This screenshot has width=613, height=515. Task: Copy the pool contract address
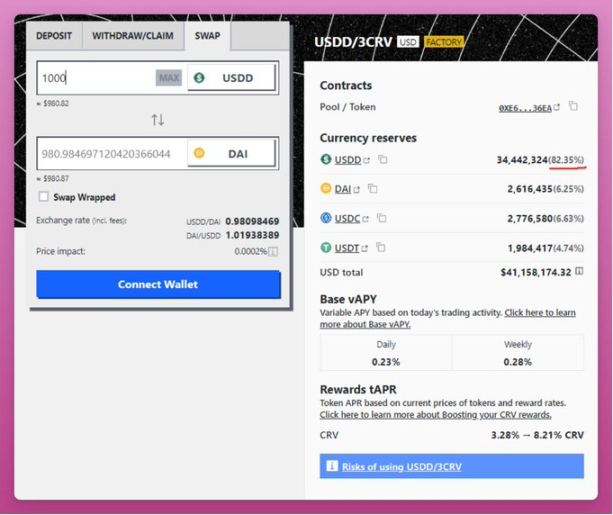(x=573, y=107)
